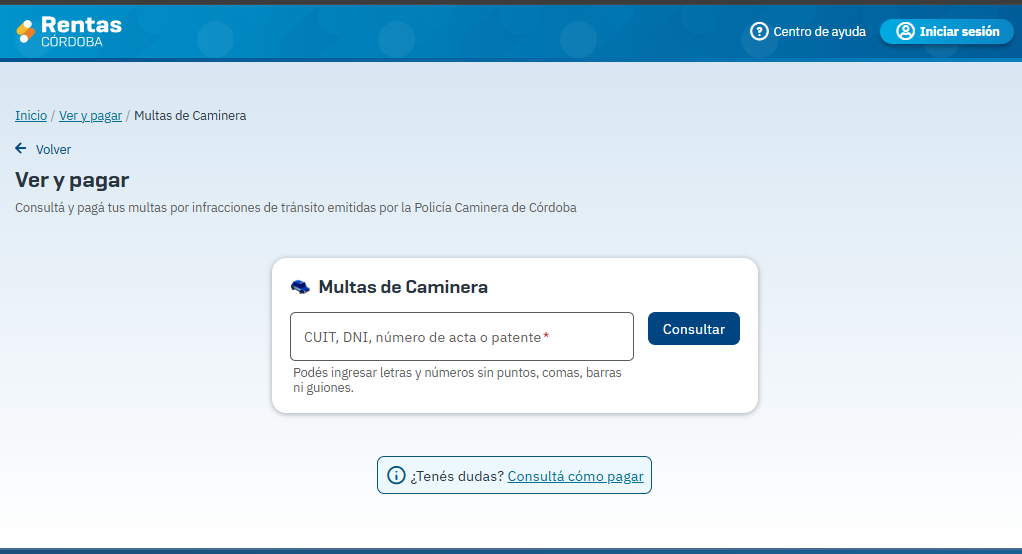This screenshot has height=554, width=1022.
Task: Open Centro de ayuda
Action: point(819,31)
